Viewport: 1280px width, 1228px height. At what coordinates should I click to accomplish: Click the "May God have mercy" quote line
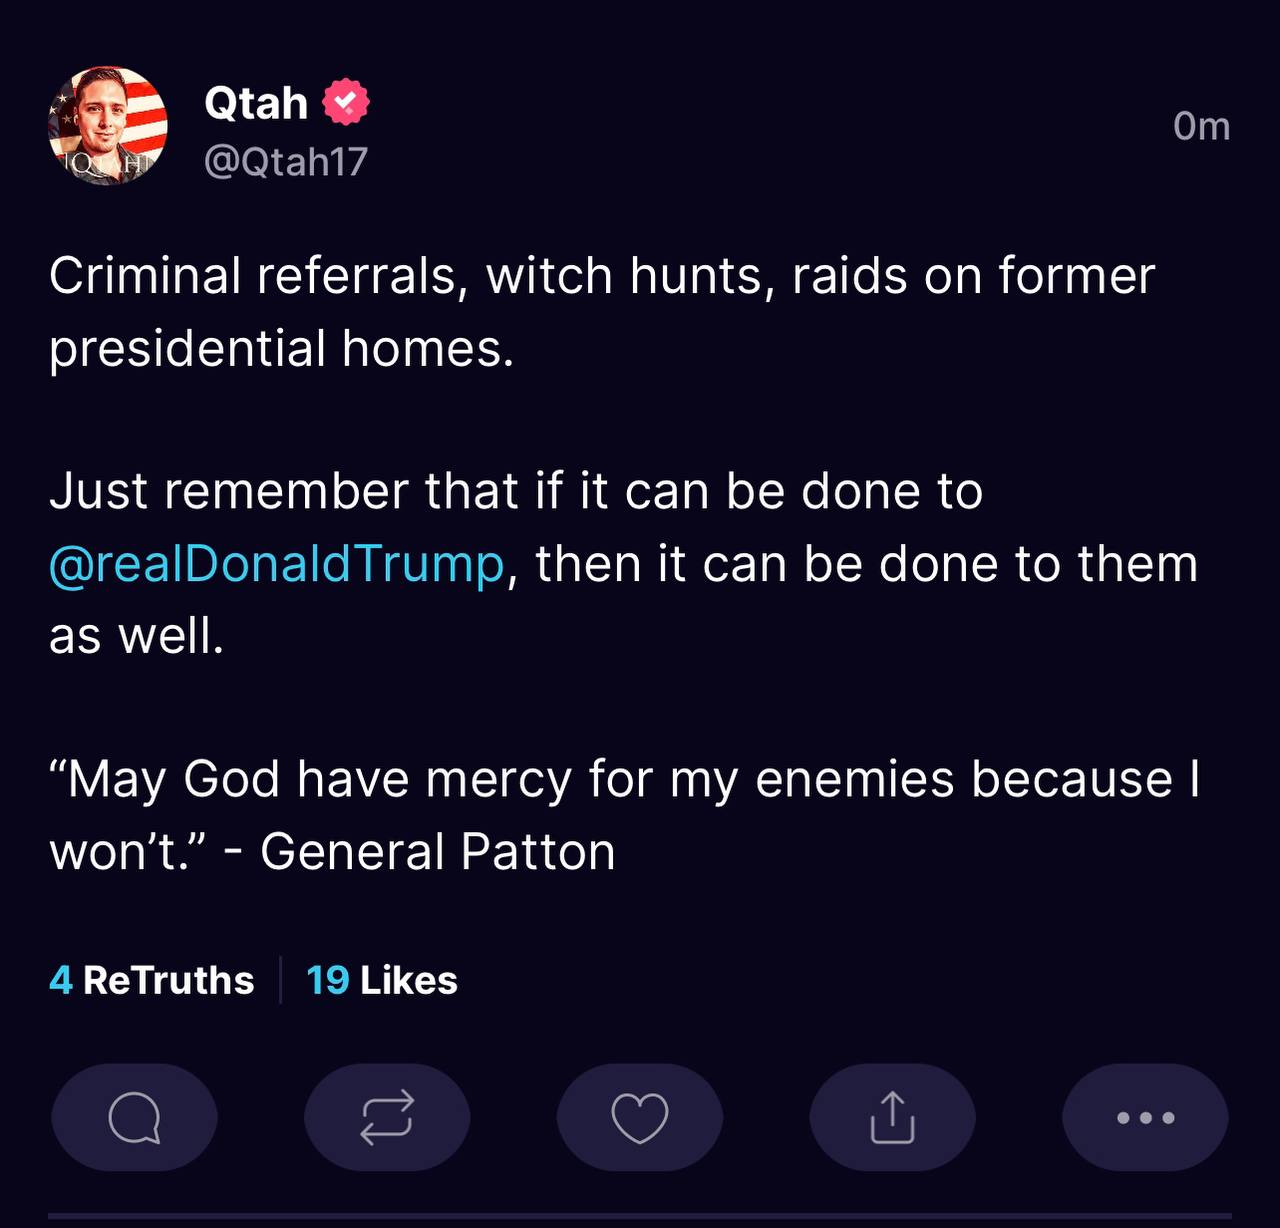tap(624, 779)
